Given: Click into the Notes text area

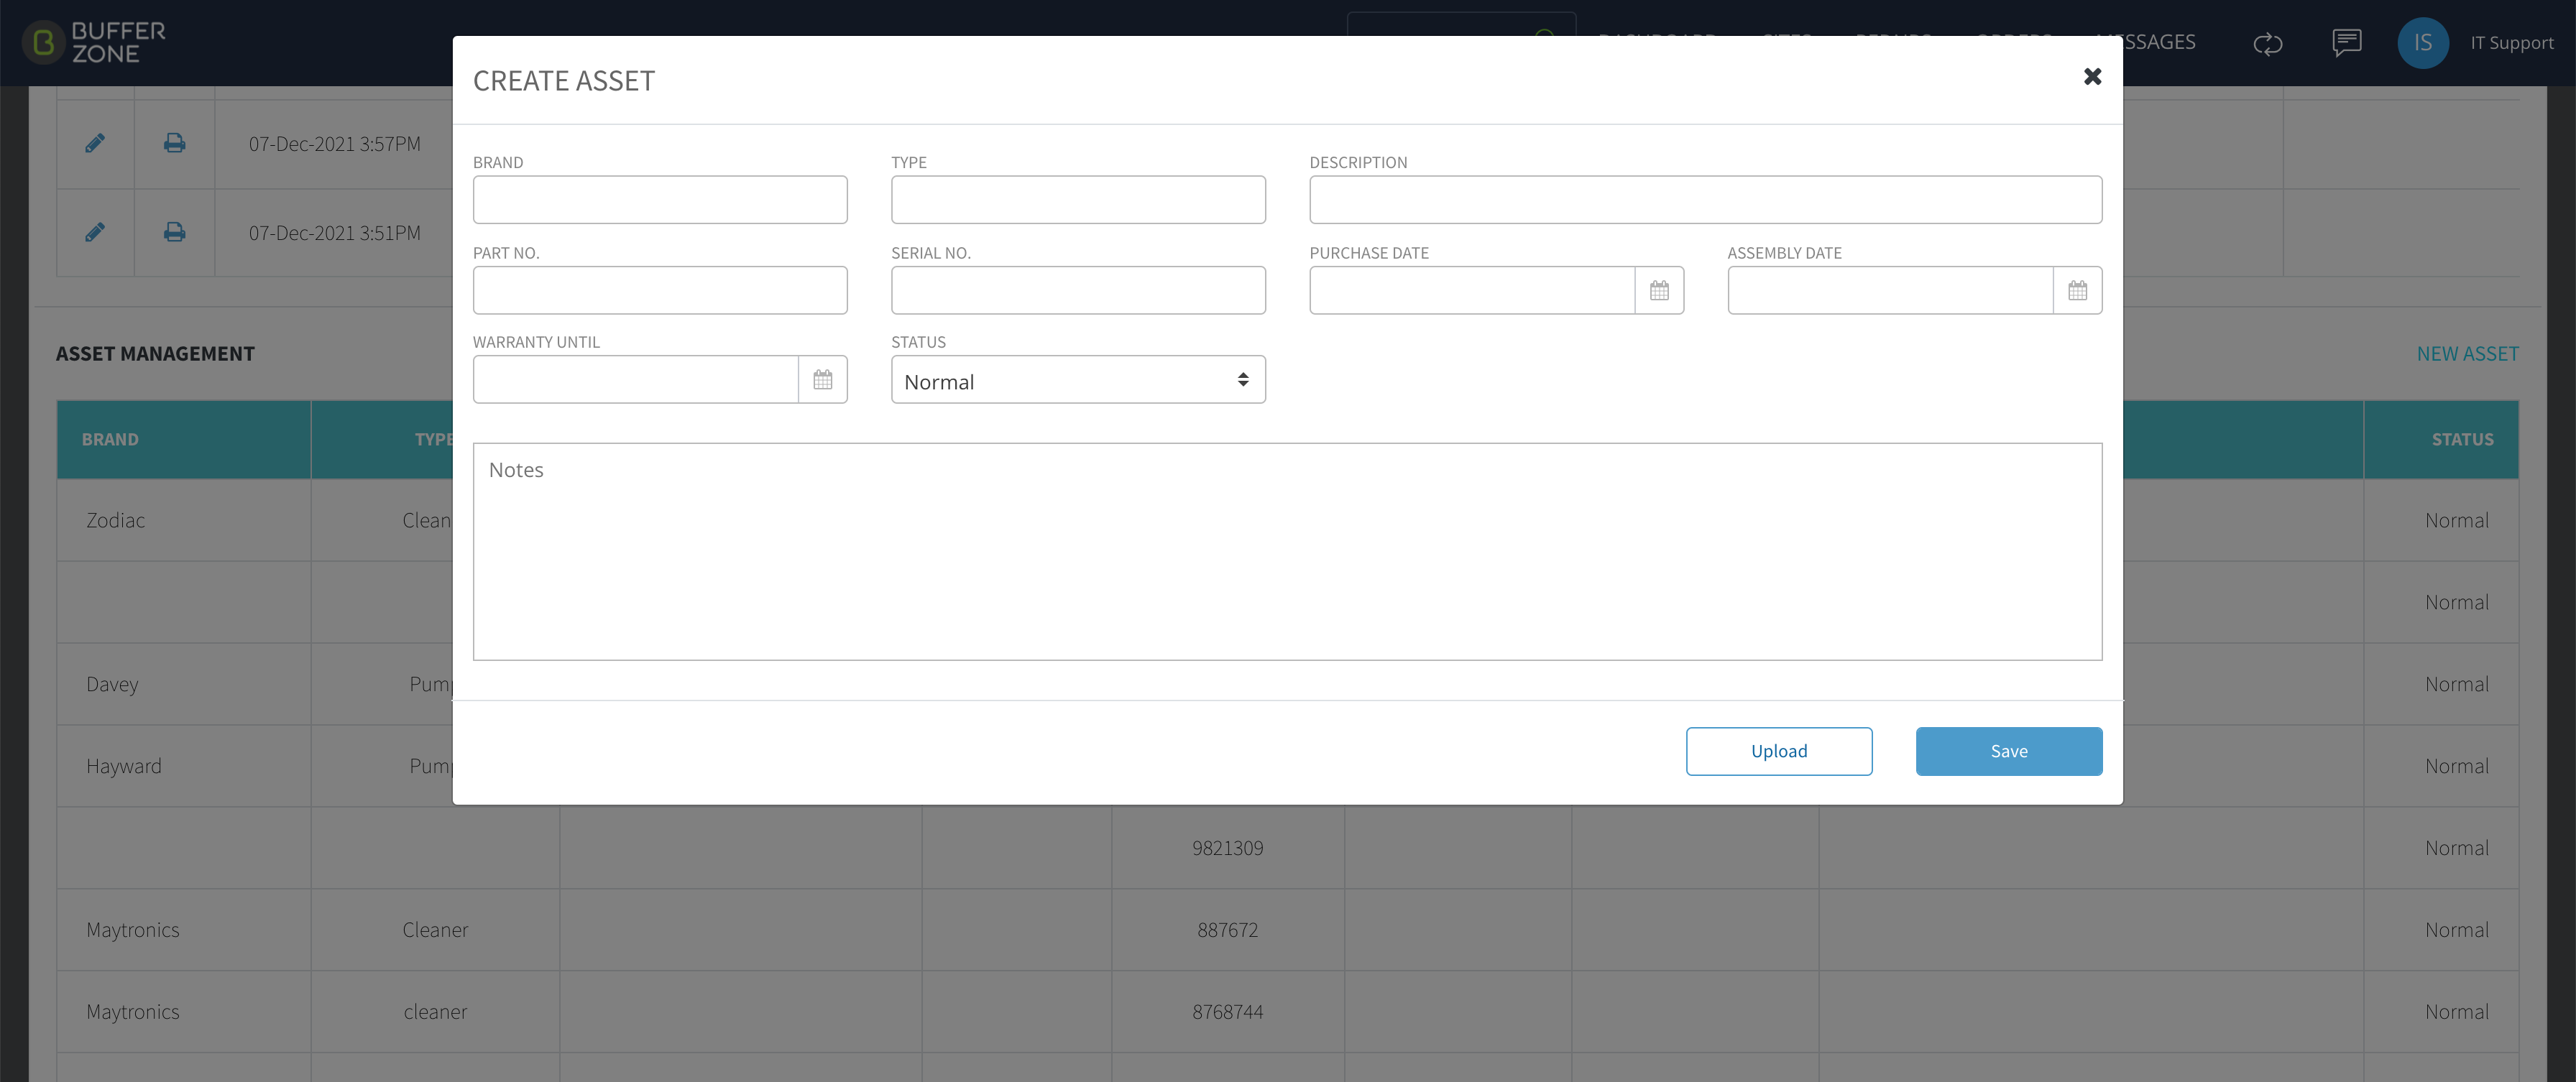Looking at the screenshot, I should [x=1287, y=551].
